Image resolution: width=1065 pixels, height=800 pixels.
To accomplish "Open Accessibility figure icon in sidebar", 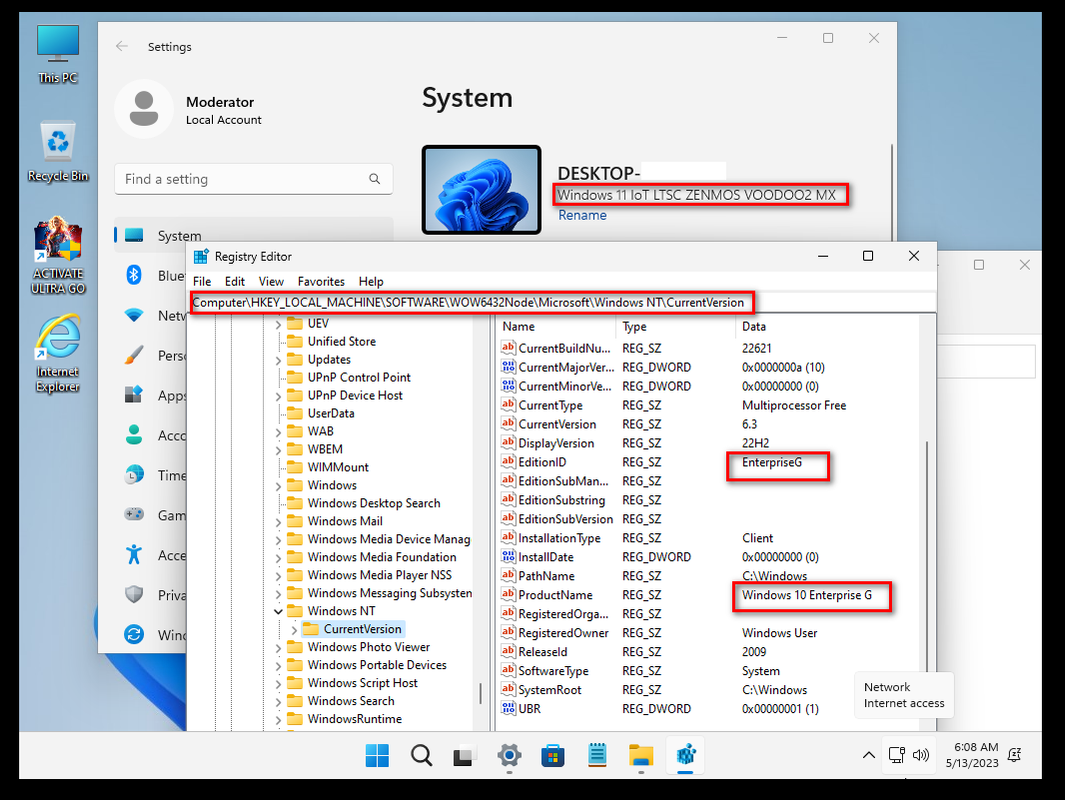I will [x=134, y=555].
